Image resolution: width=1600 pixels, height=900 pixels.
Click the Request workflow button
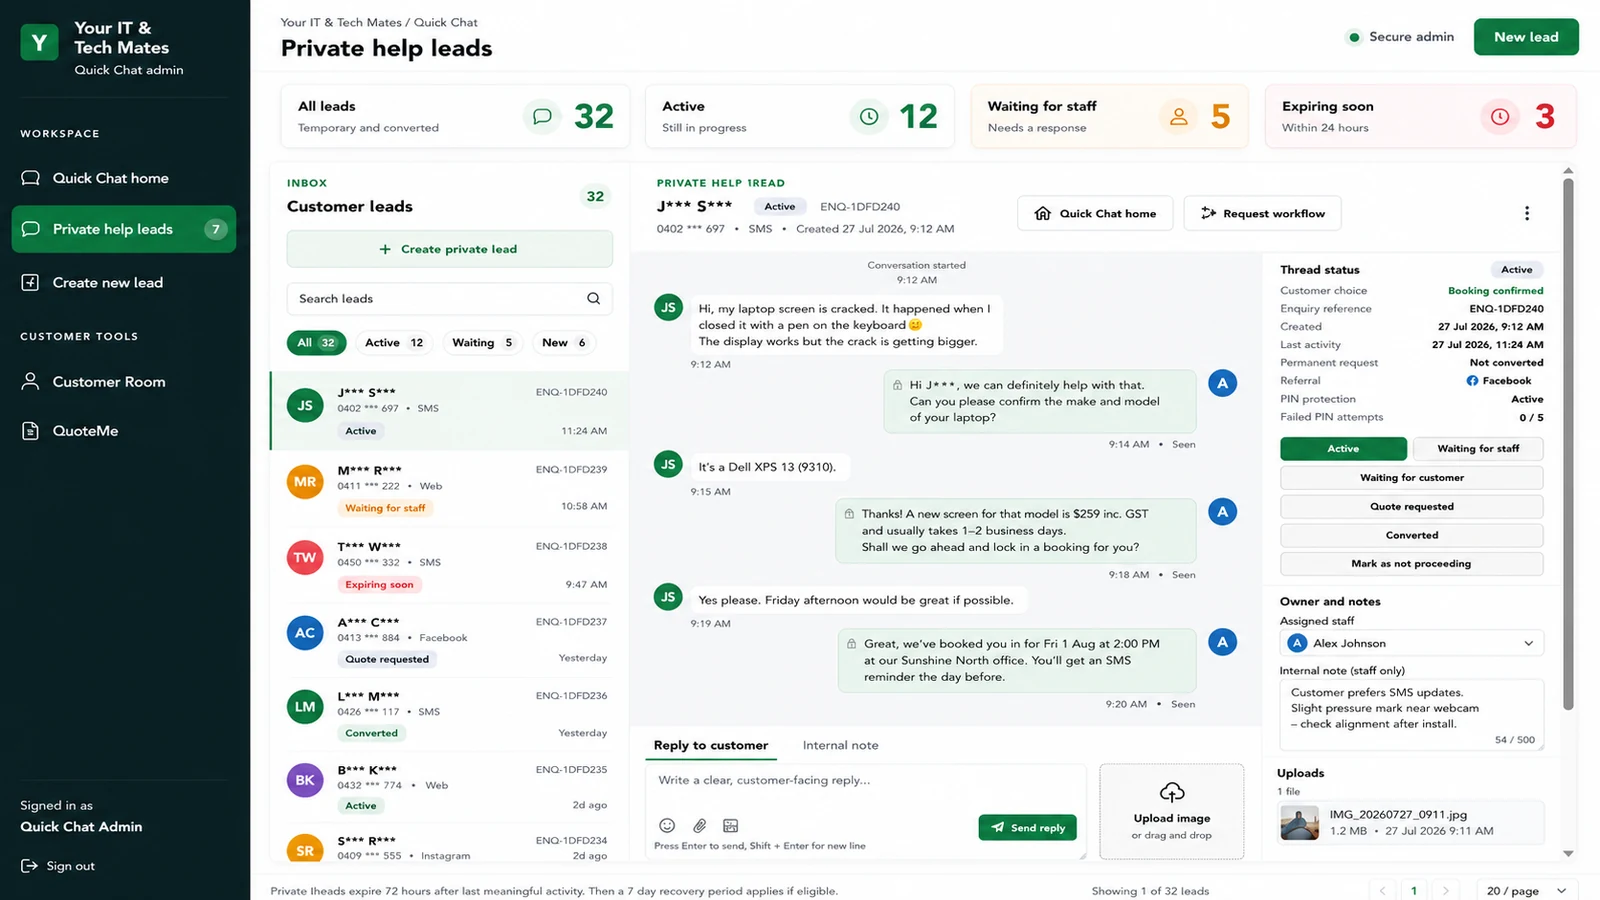click(1262, 213)
